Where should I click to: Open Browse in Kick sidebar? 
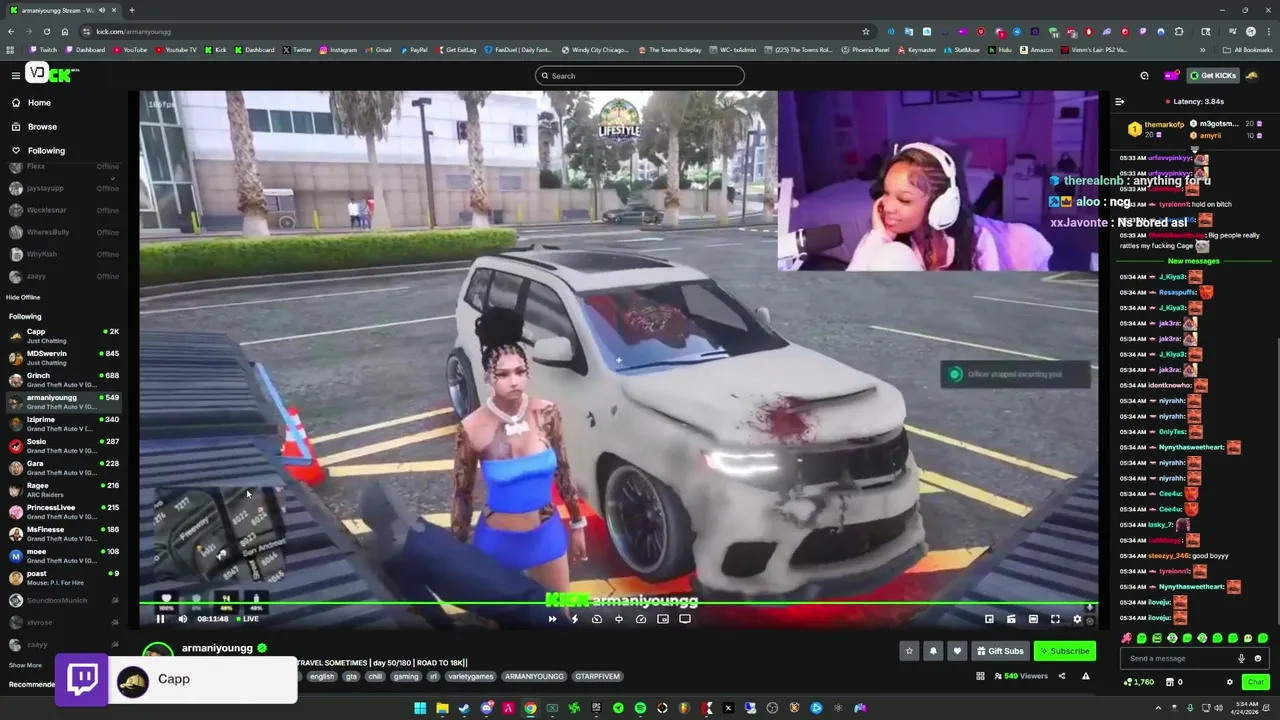click(x=42, y=127)
